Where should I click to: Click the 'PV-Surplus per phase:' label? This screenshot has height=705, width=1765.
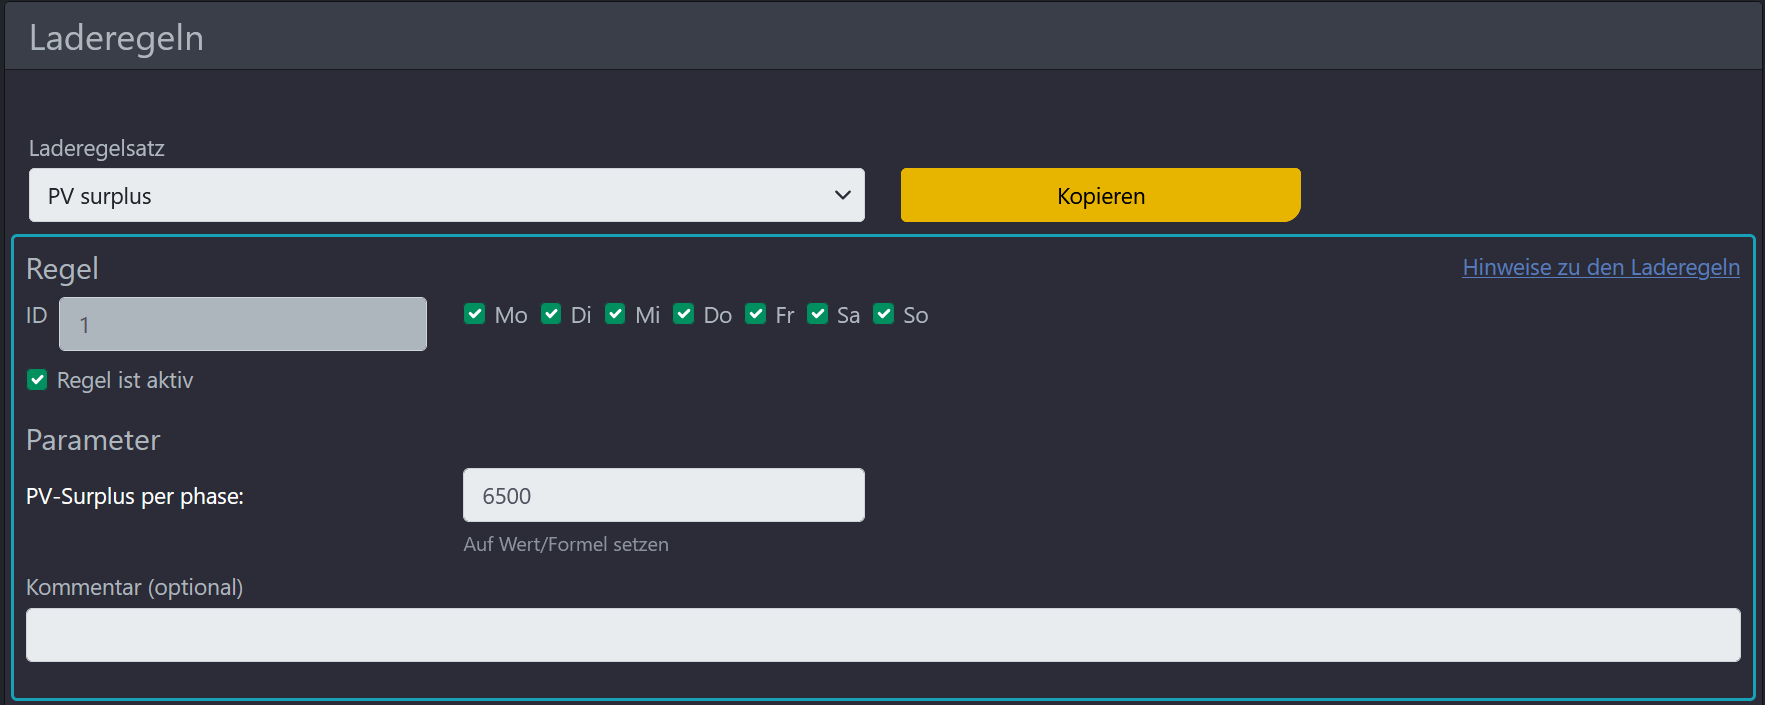click(x=135, y=497)
